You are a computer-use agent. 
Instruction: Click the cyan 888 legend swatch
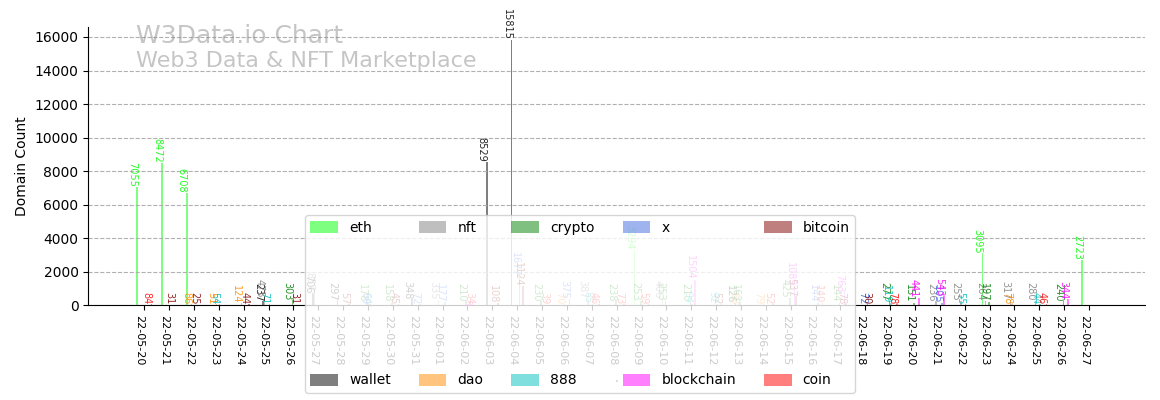click(525, 380)
